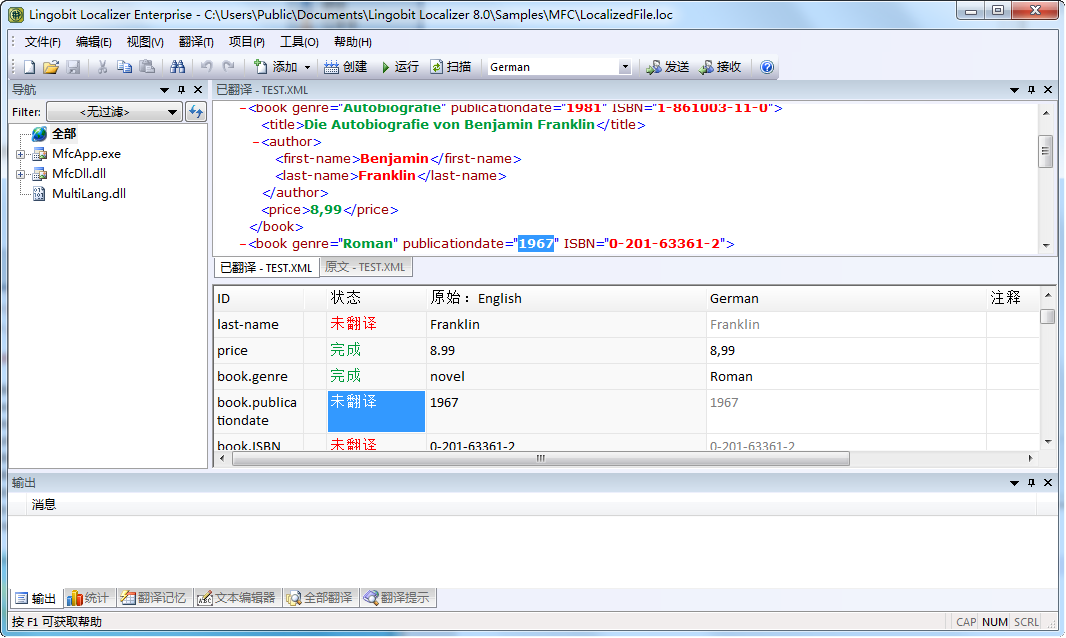
Task: Expand the MfcApp.exe tree node
Action: click(20, 154)
